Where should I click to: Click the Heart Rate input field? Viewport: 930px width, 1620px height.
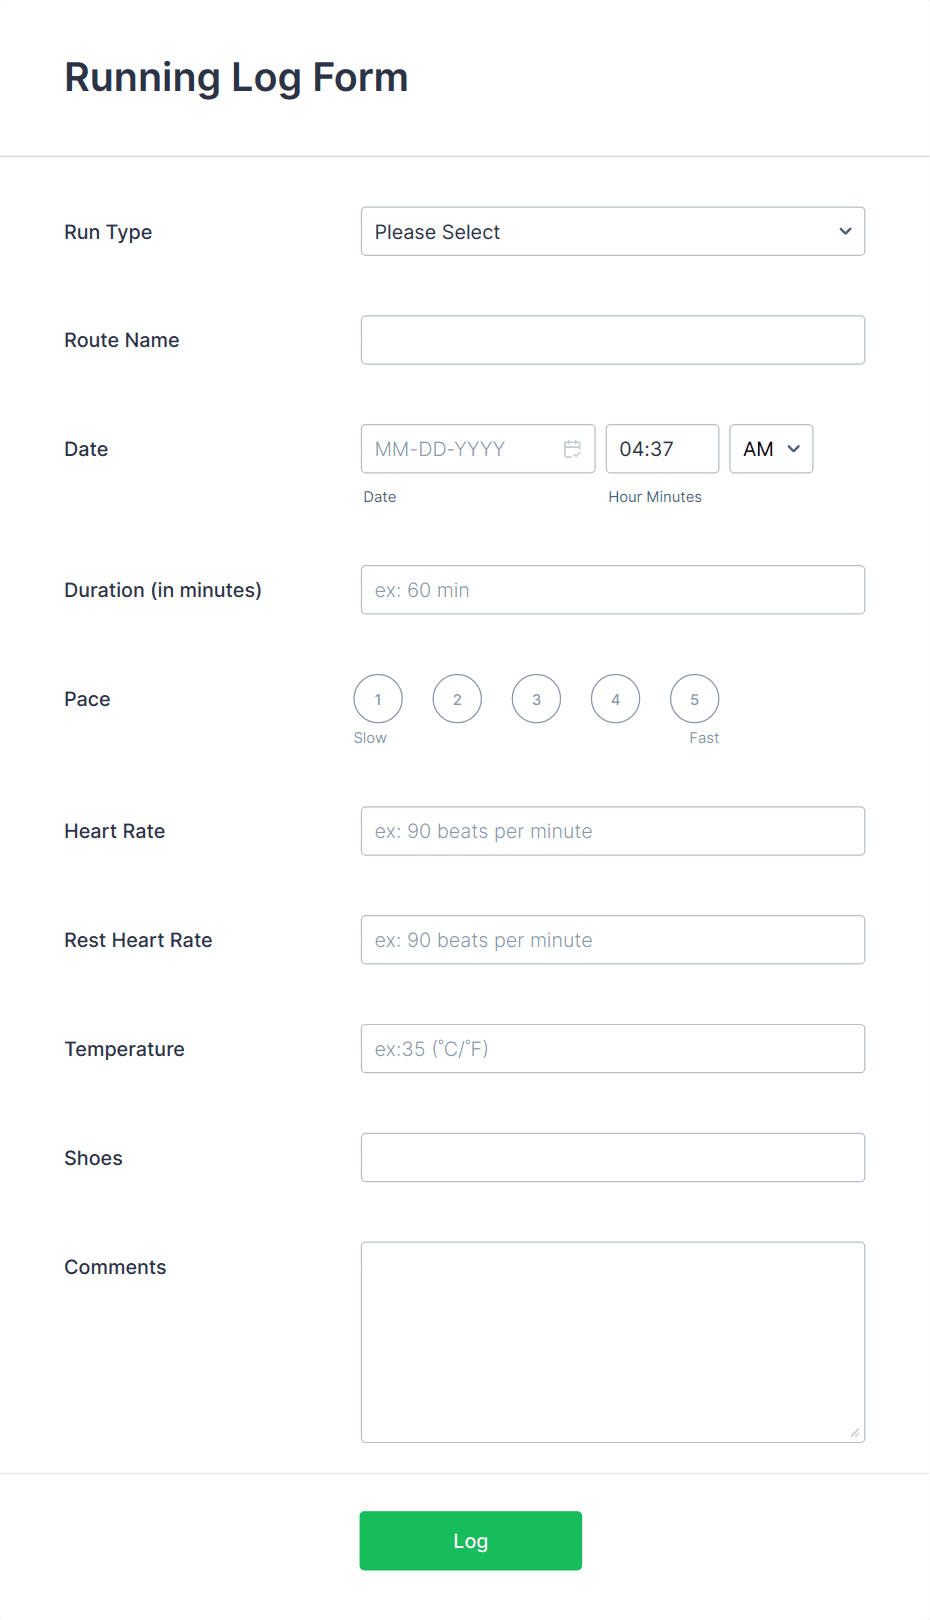613,831
